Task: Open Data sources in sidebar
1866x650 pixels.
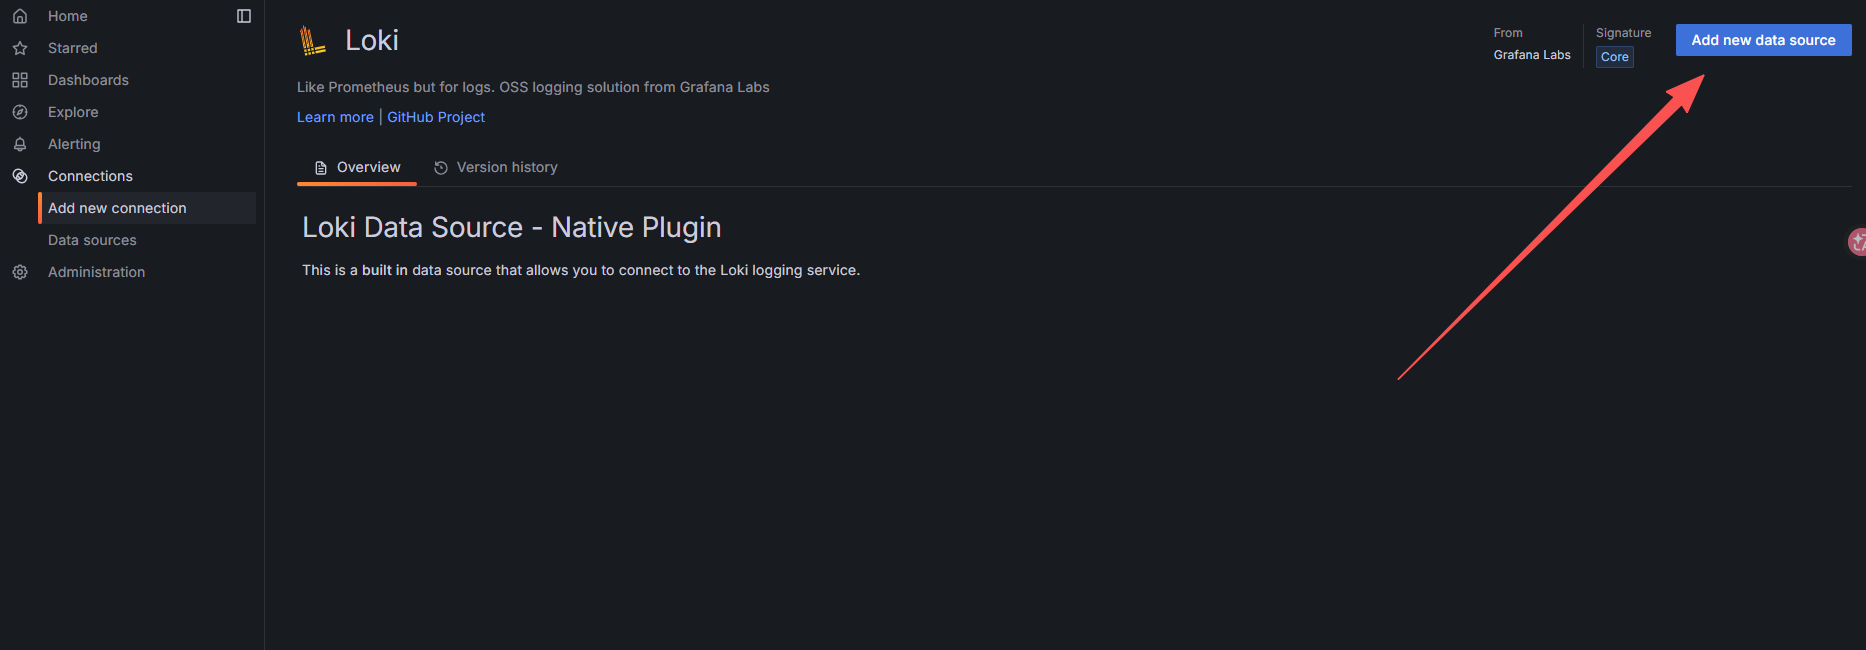Action: pos(92,240)
